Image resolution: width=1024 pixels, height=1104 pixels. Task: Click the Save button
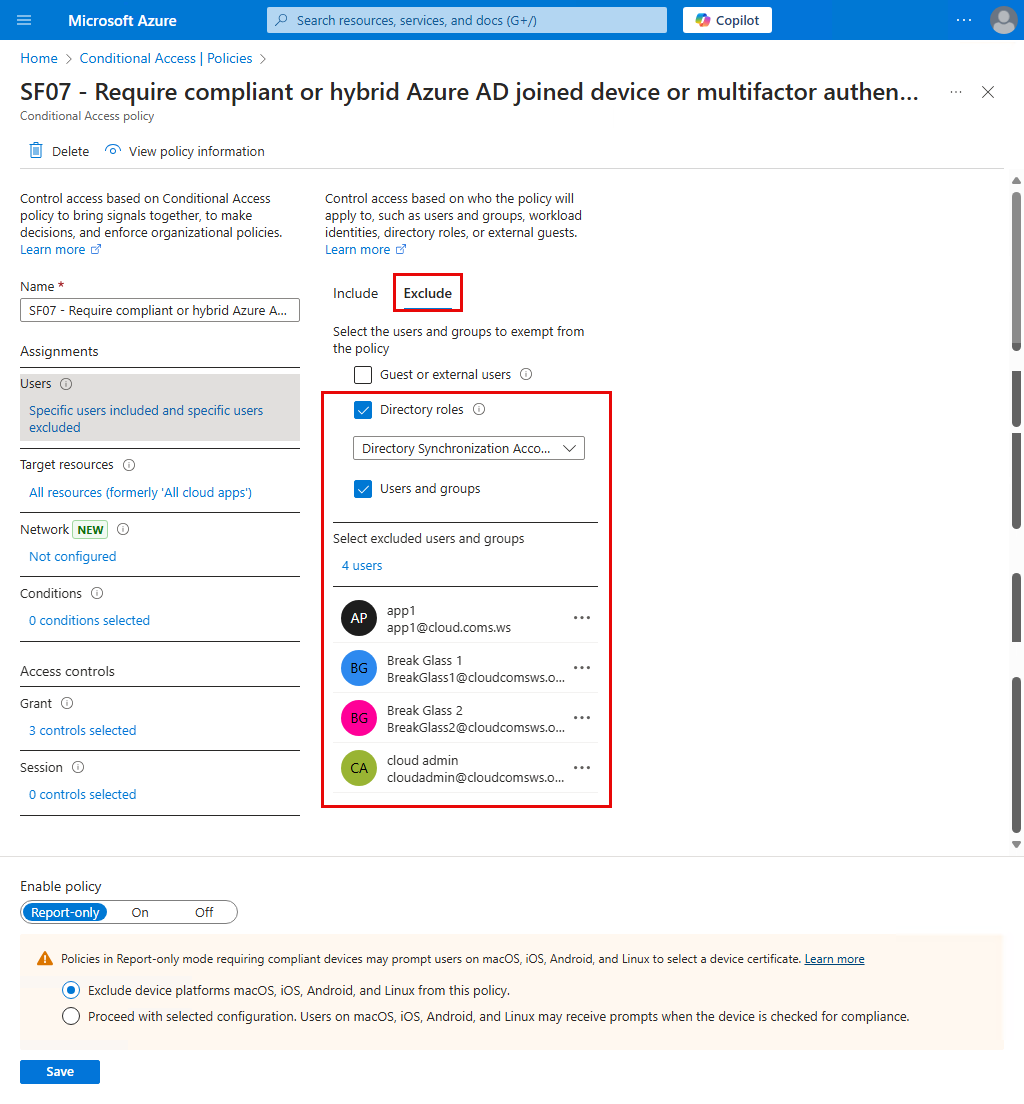(60, 1072)
